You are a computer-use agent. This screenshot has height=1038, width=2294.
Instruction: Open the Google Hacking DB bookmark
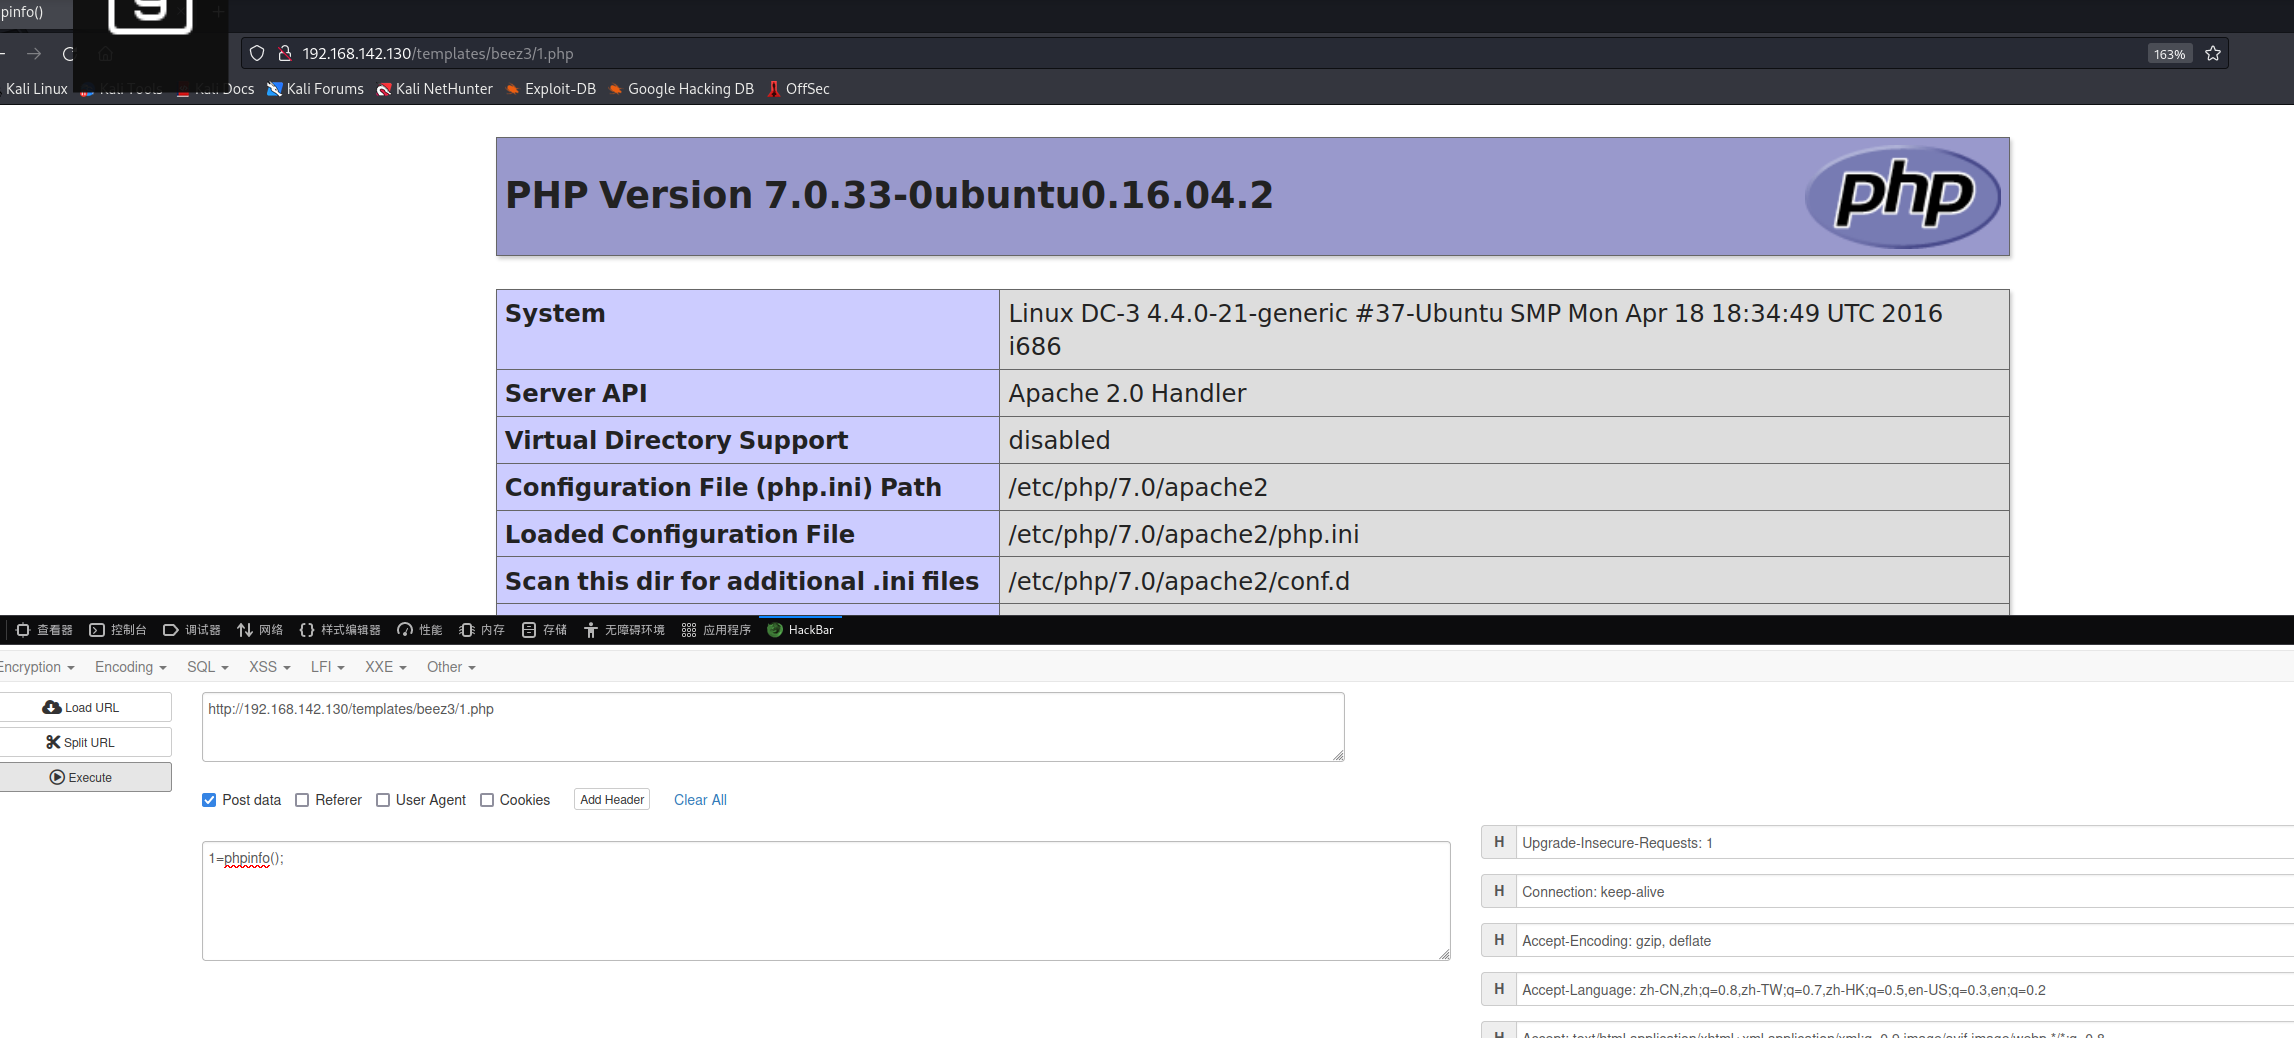tap(681, 89)
